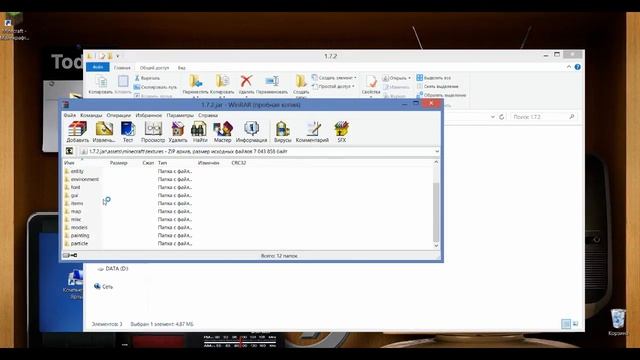Click Explorer's Переместить (Move to) icon

(196, 81)
